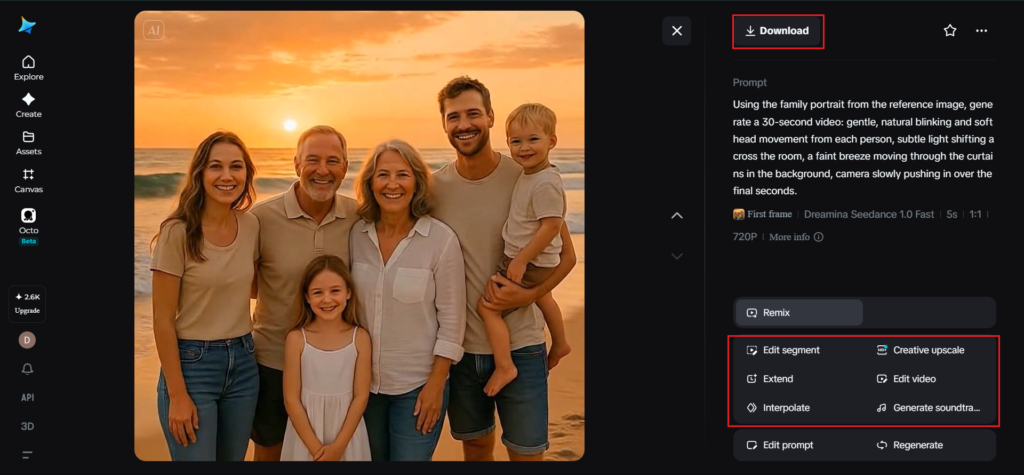This screenshot has height=475, width=1024.
Task: Select Extend option
Action: click(769, 379)
